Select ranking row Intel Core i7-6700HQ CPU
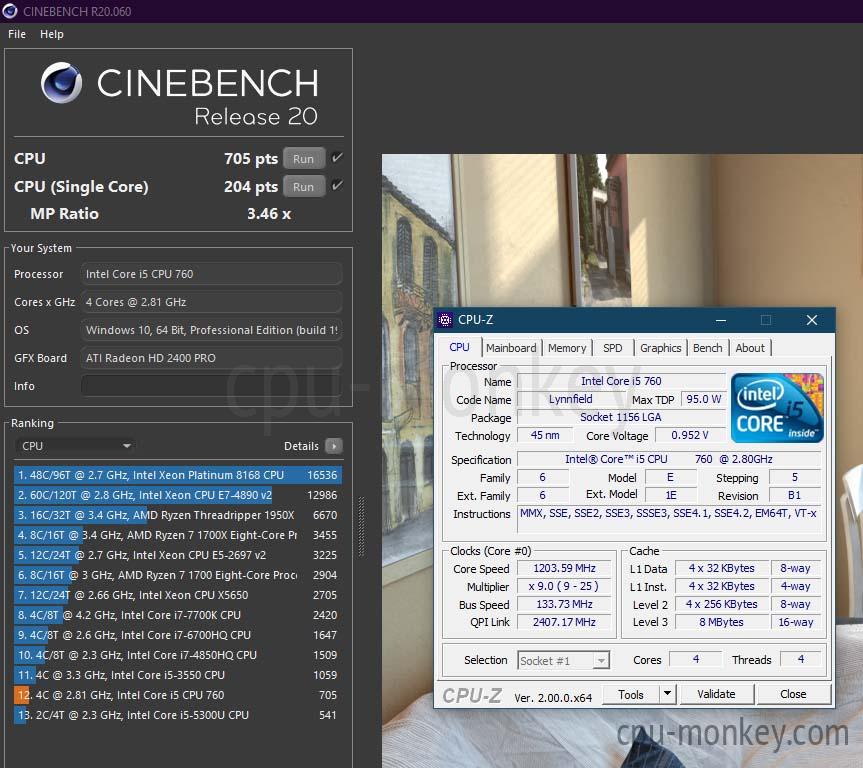Screen dimensions: 863x768 (178, 635)
